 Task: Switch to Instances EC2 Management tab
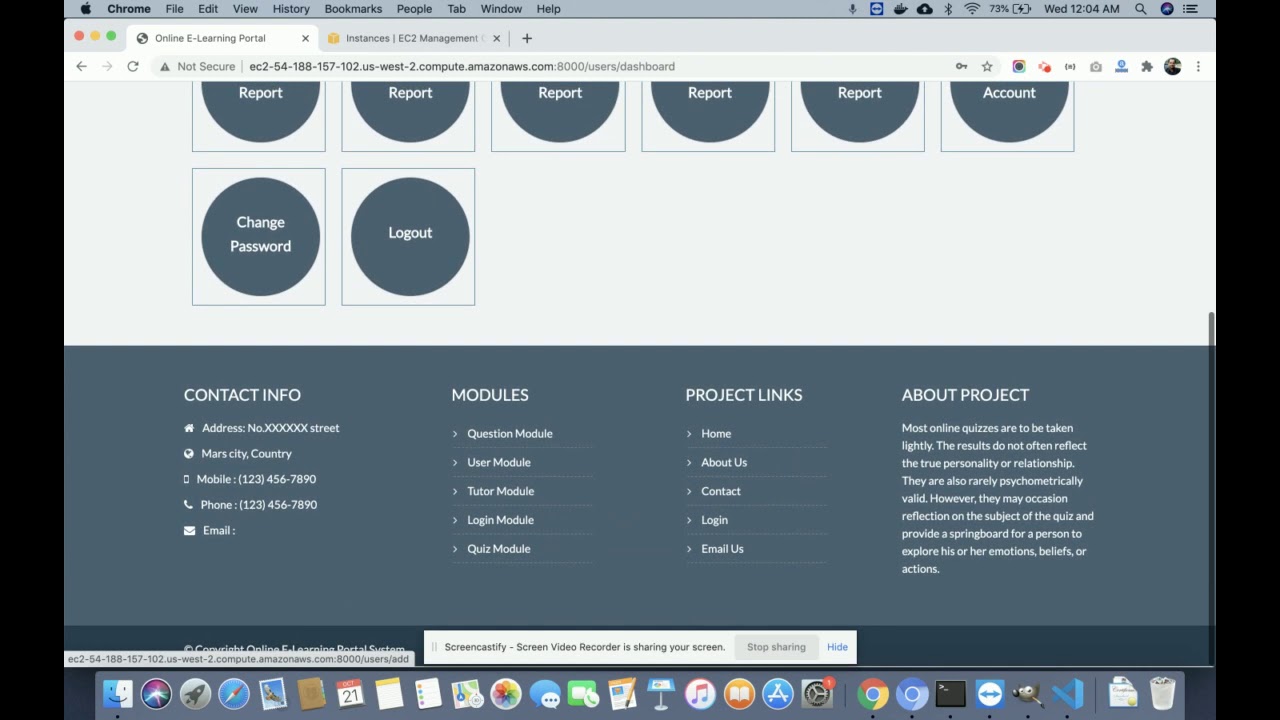[414, 38]
